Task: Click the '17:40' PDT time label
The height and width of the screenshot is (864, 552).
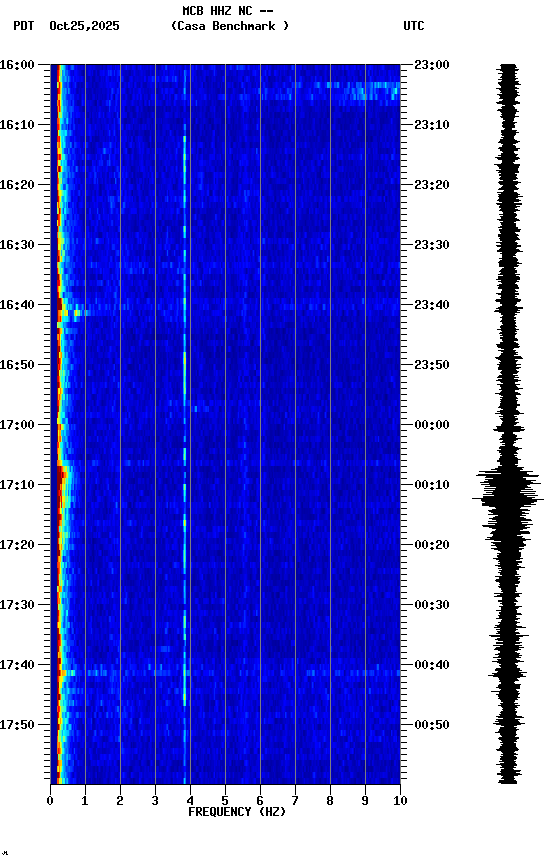Action: [x=17, y=665]
